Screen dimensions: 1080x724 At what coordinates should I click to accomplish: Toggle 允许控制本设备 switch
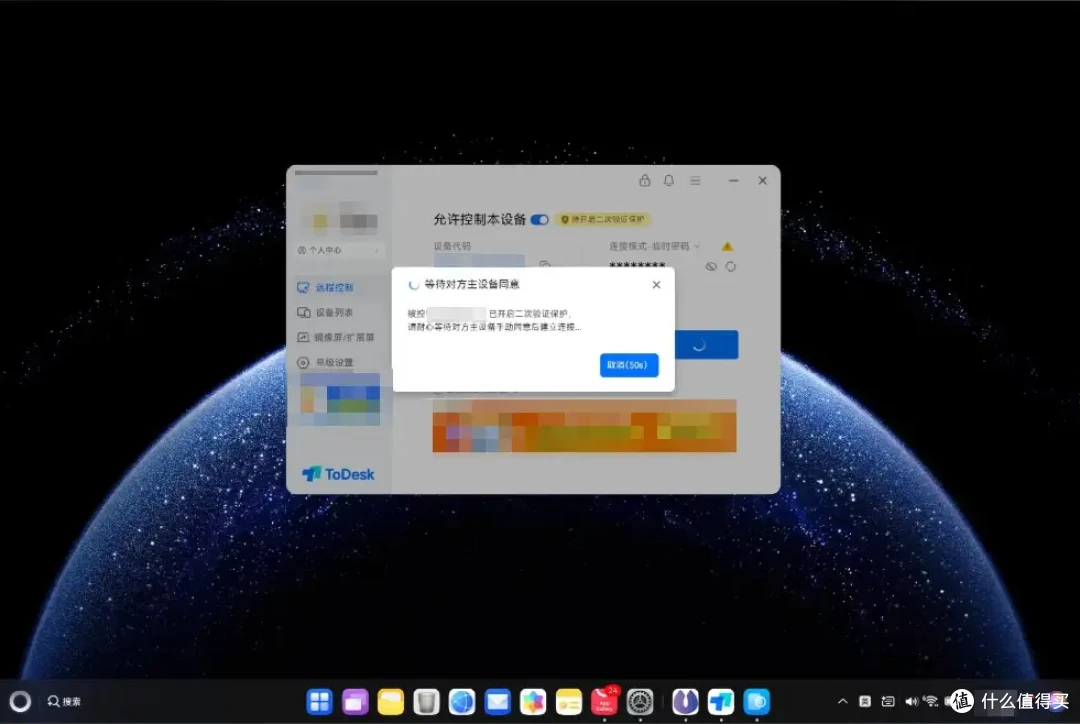539,220
